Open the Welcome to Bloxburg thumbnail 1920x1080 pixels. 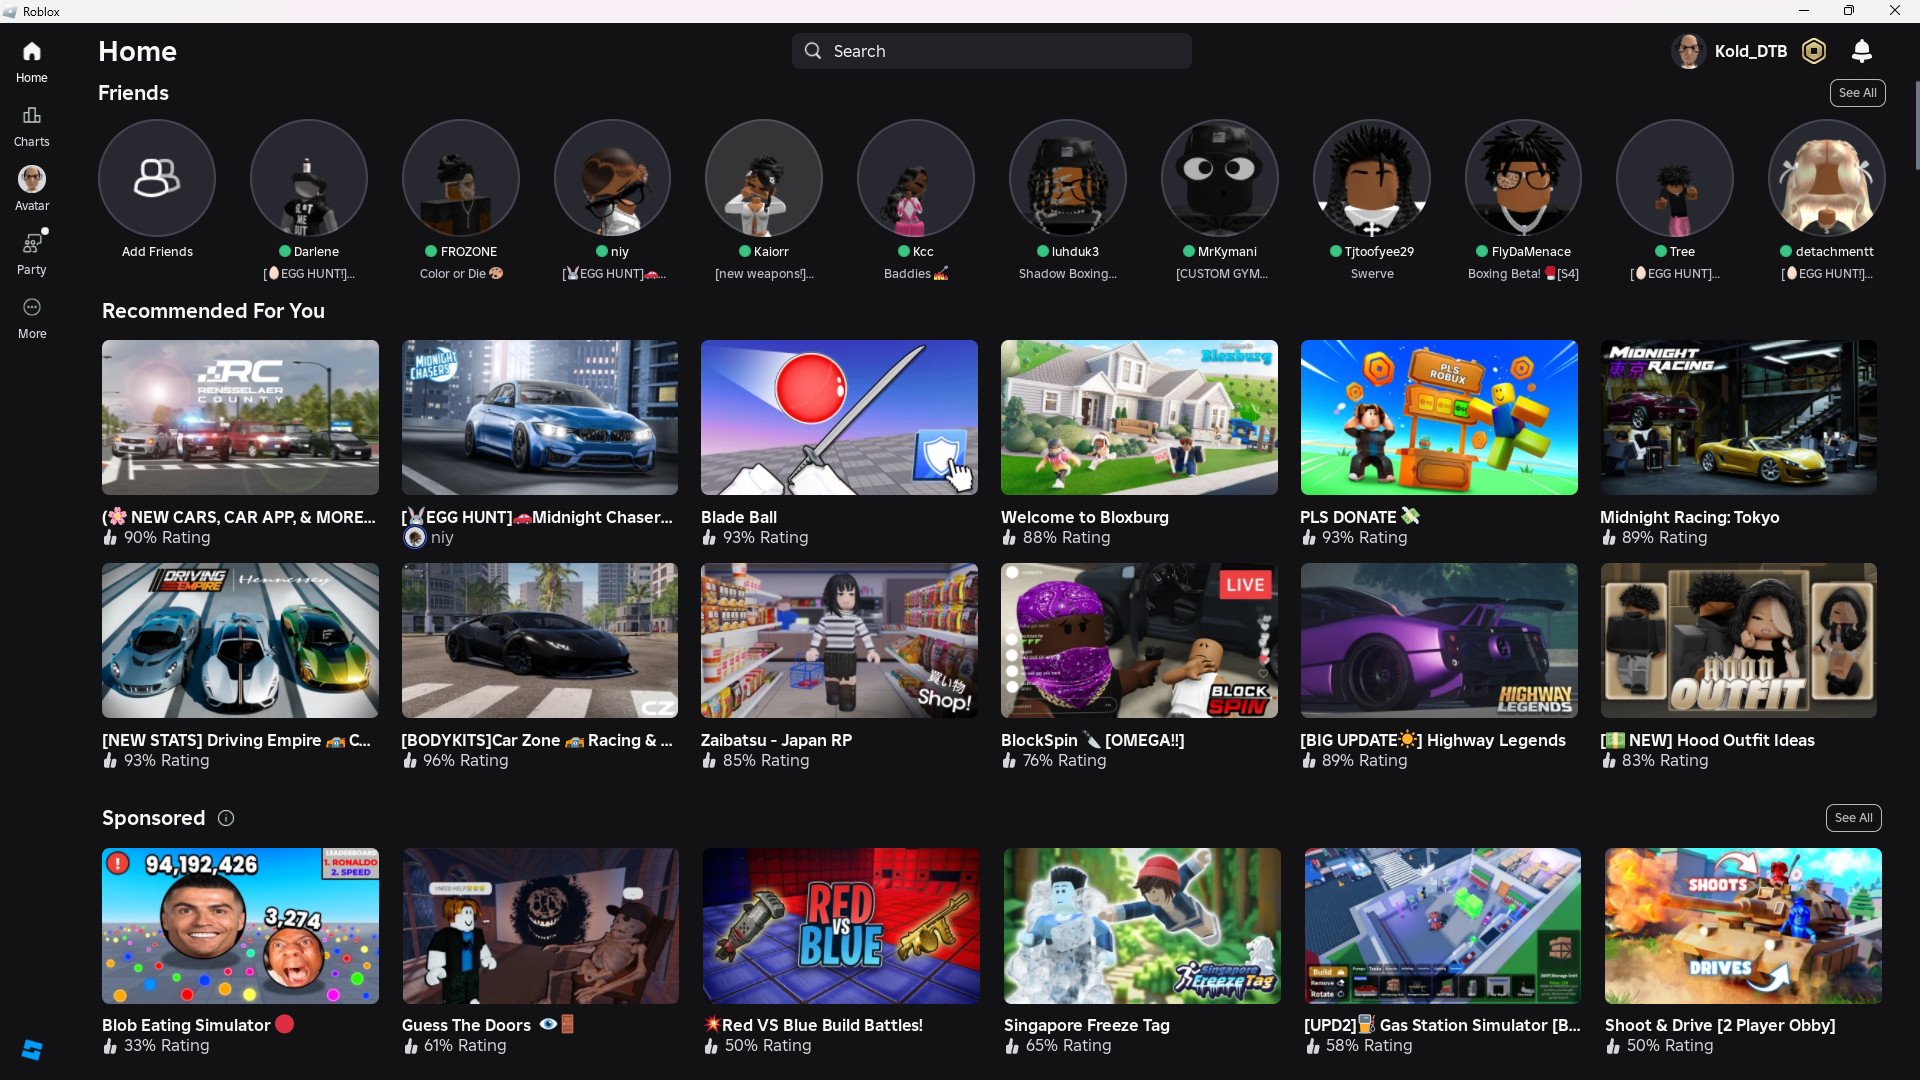tap(1139, 417)
